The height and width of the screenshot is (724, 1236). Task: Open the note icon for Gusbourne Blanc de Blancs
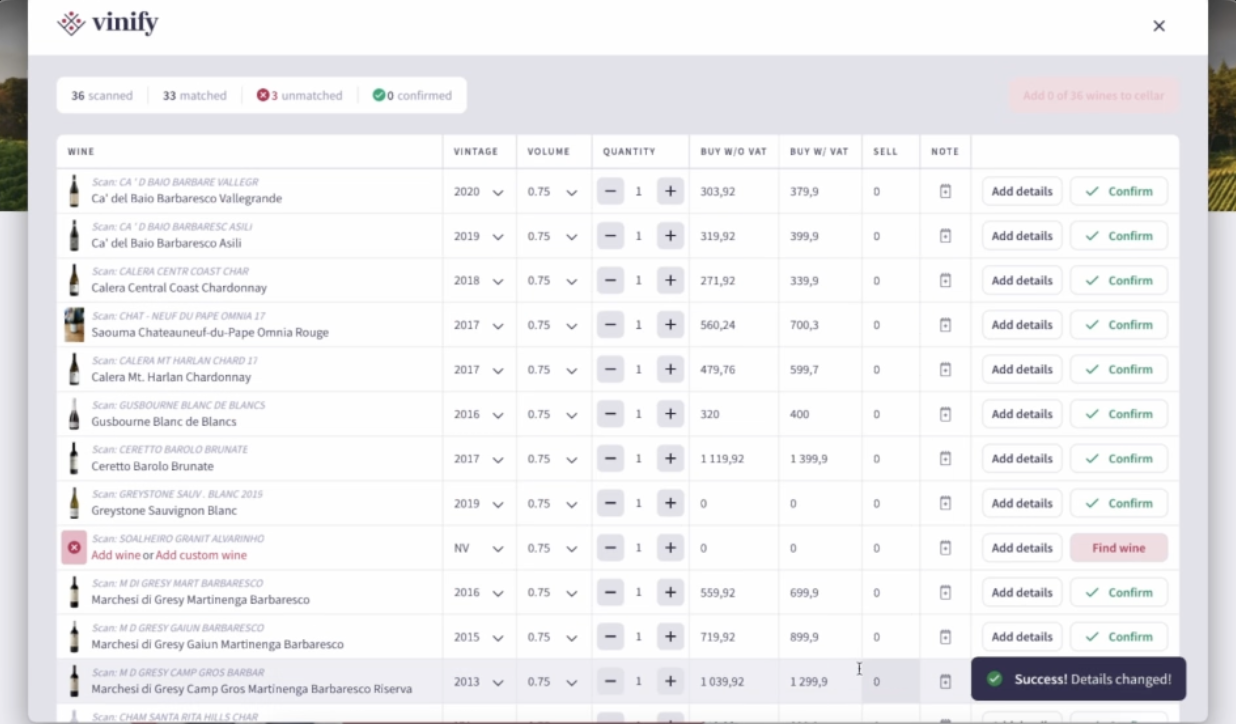pyautogui.click(x=944, y=413)
